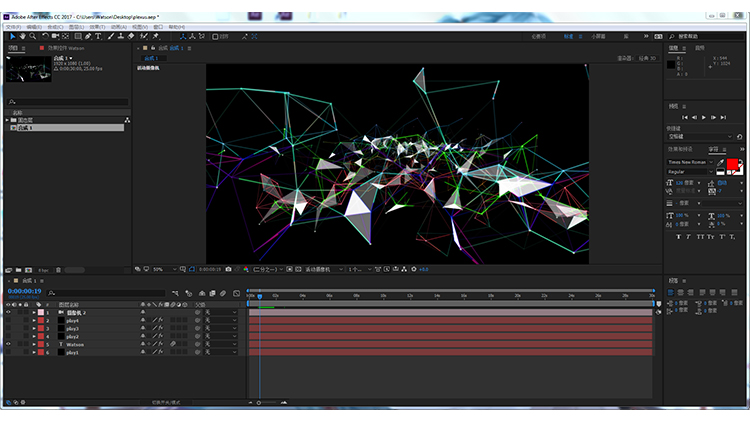The image size is (750, 422).
Task: Open the Regular font style dropdown
Action: pyautogui.click(x=690, y=172)
